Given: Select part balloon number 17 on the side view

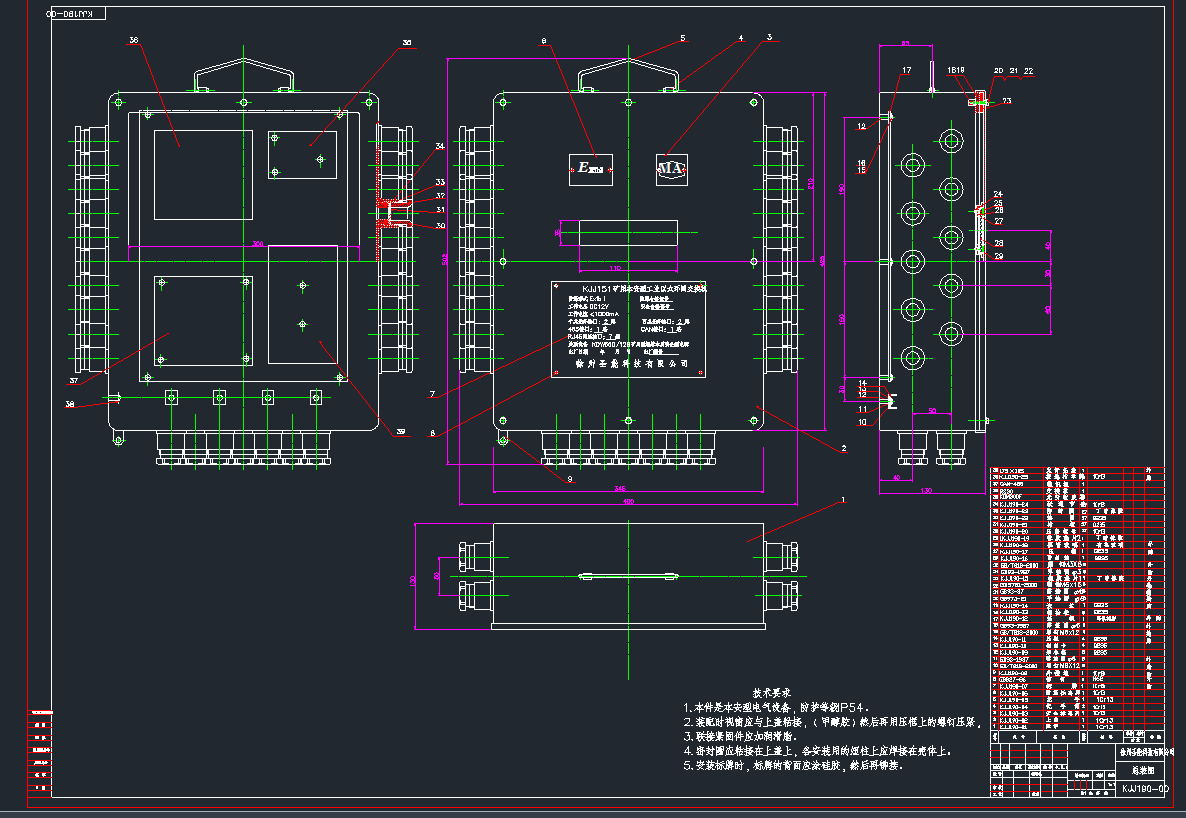Looking at the screenshot, I should click(x=907, y=70).
